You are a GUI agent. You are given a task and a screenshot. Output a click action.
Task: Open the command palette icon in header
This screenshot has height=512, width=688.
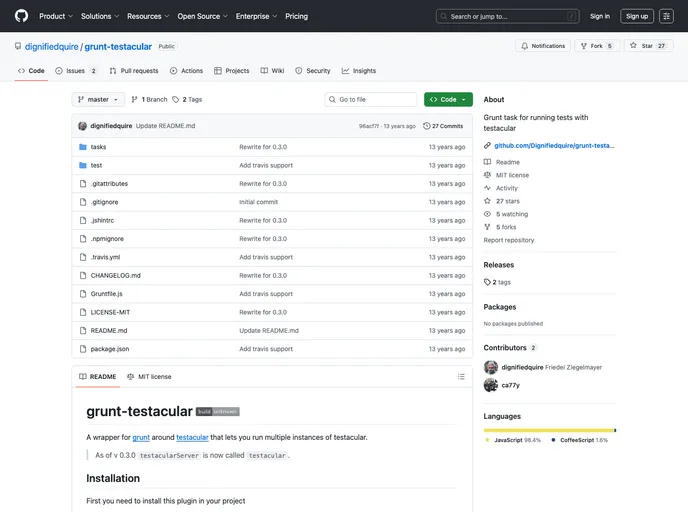click(x=666, y=16)
